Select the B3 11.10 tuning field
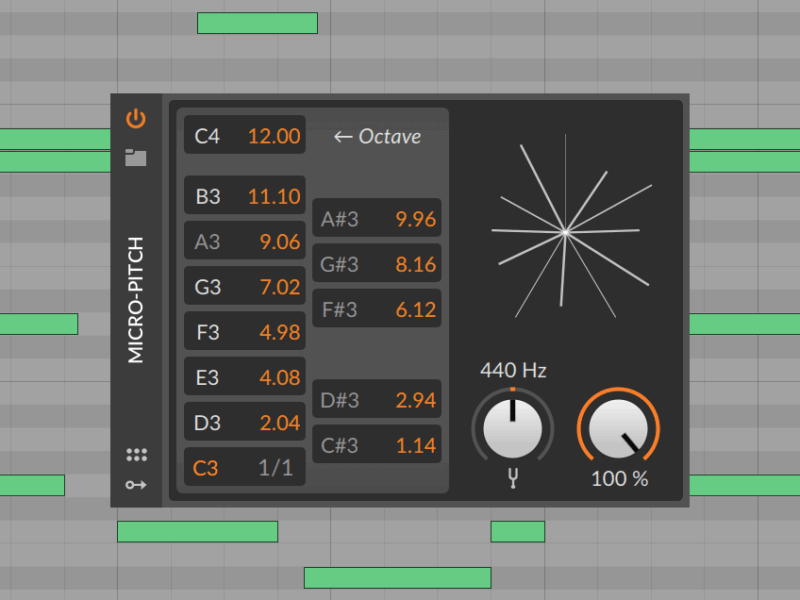 coord(245,196)
